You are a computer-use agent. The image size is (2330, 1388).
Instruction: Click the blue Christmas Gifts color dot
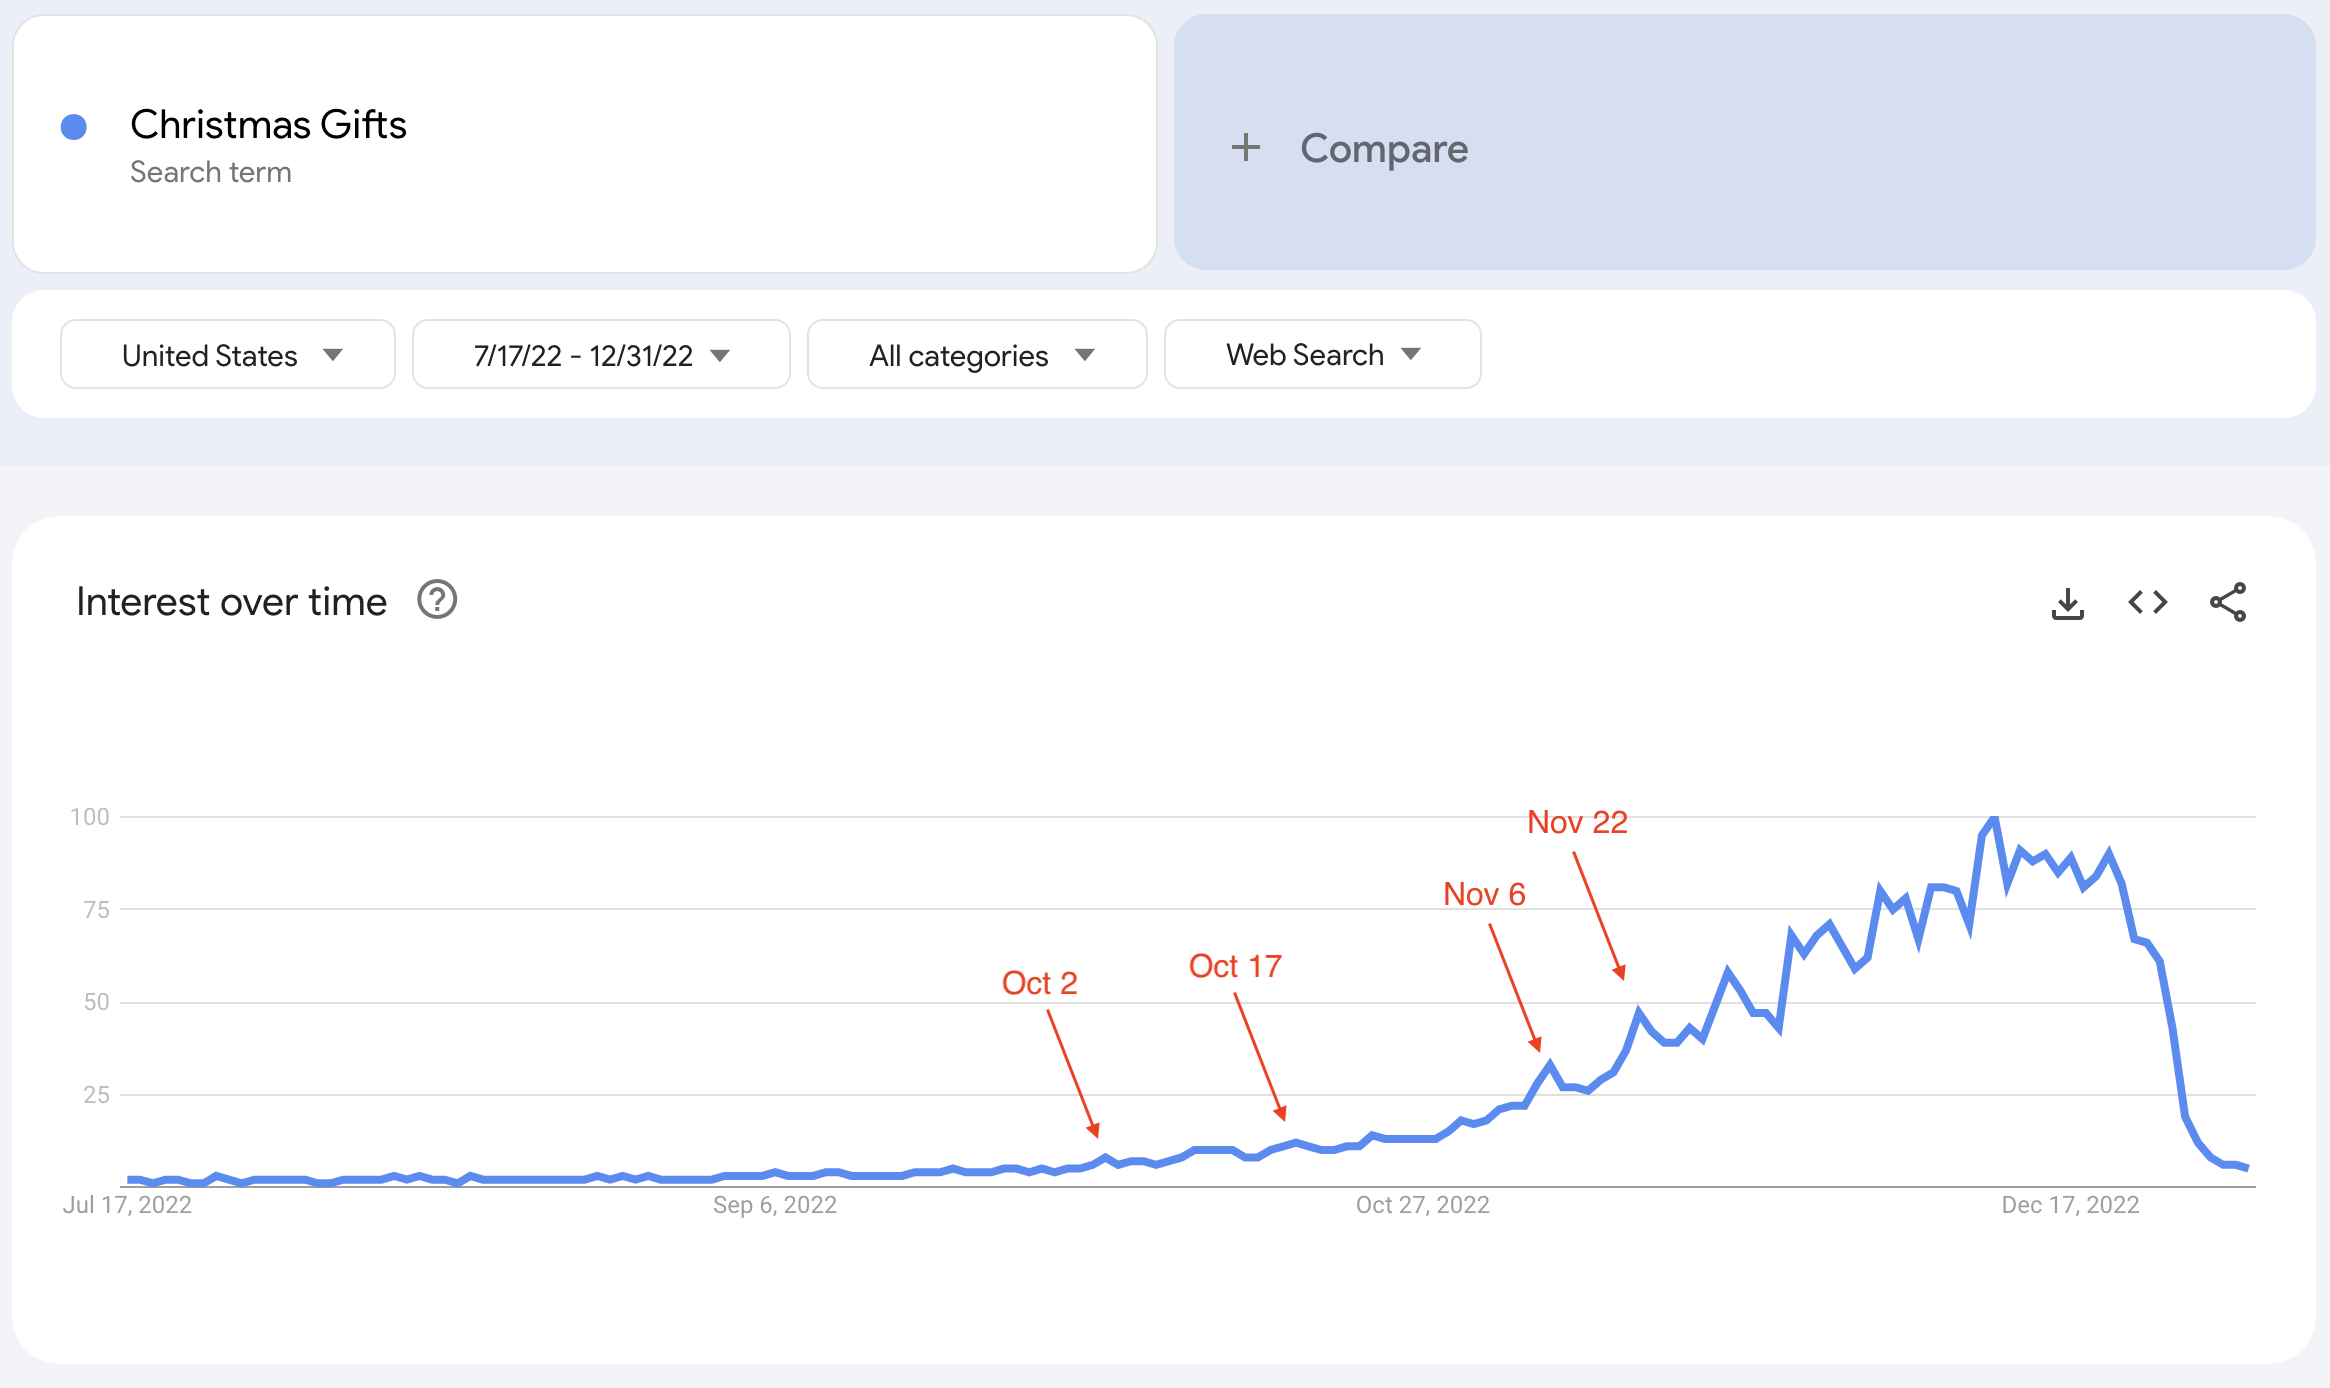[x=74, y=127]
